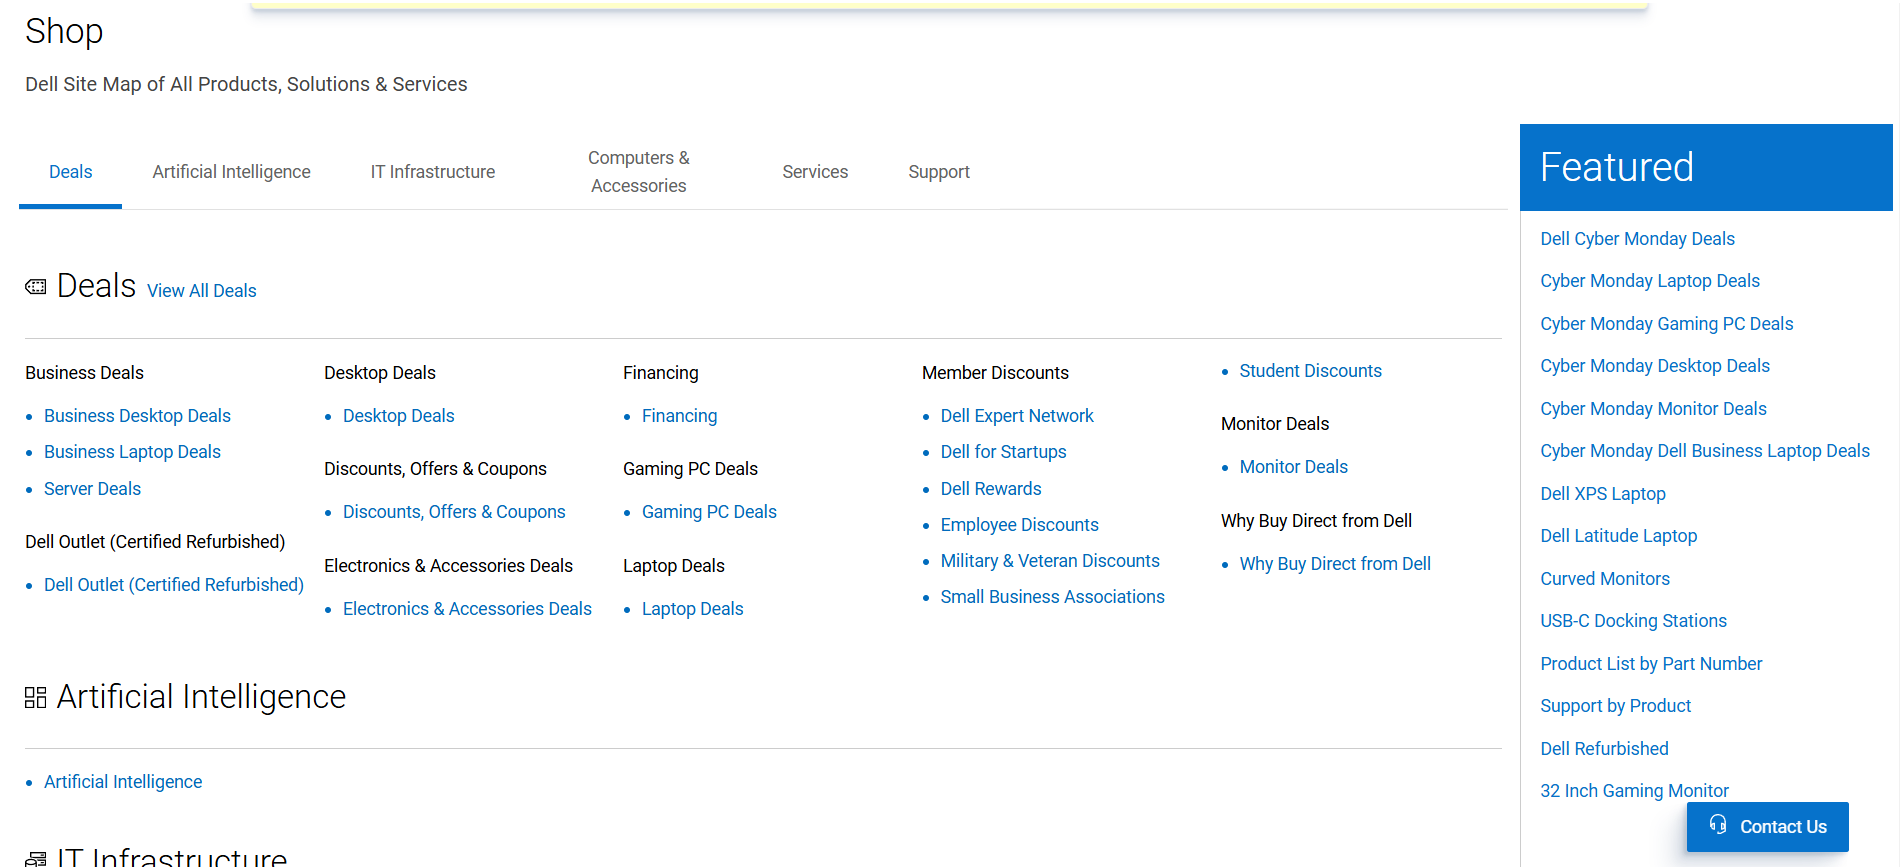1900x867 pixels.
Task: Open Why Buy Direct from Dell link
Action: click(x=1335, y=564)
